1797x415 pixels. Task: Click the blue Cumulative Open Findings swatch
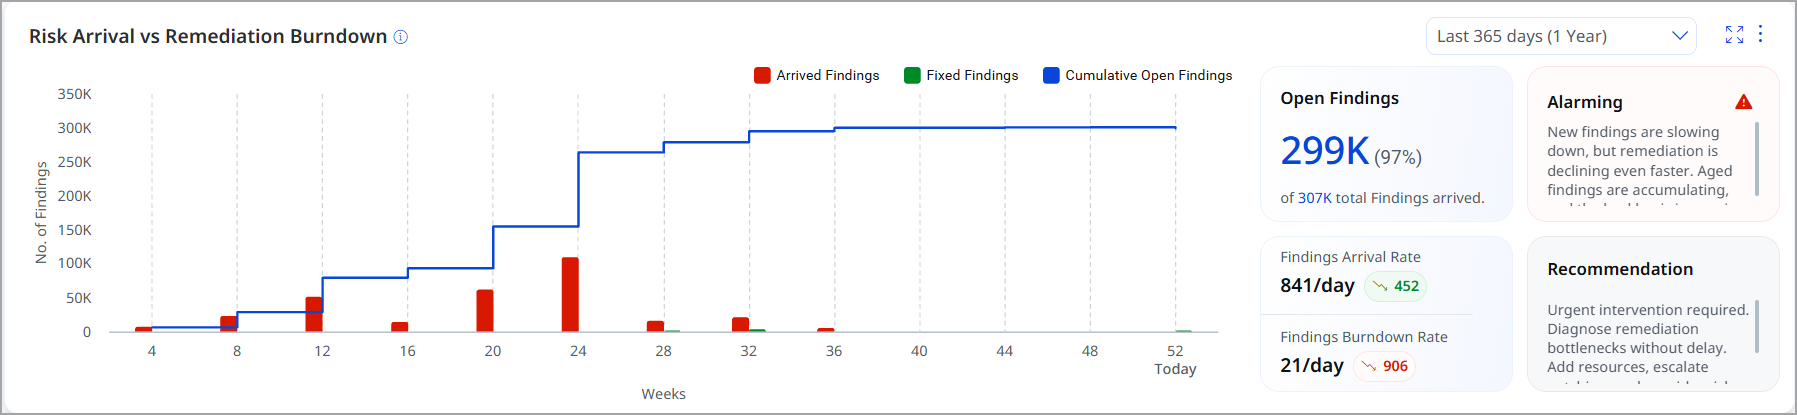pos(1051,75)
